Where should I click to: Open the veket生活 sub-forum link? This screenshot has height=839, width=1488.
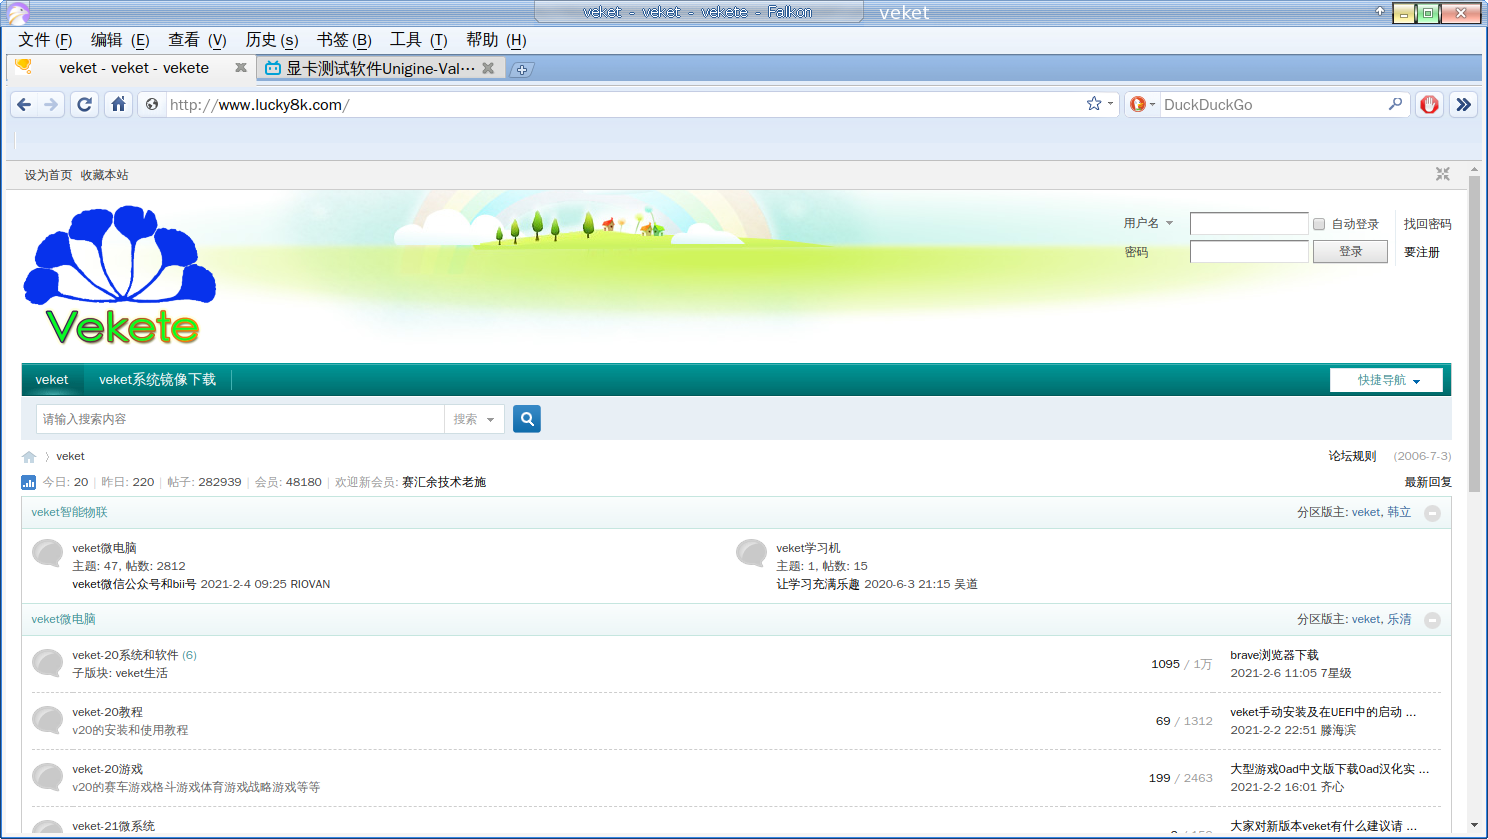tap(141, 673)
